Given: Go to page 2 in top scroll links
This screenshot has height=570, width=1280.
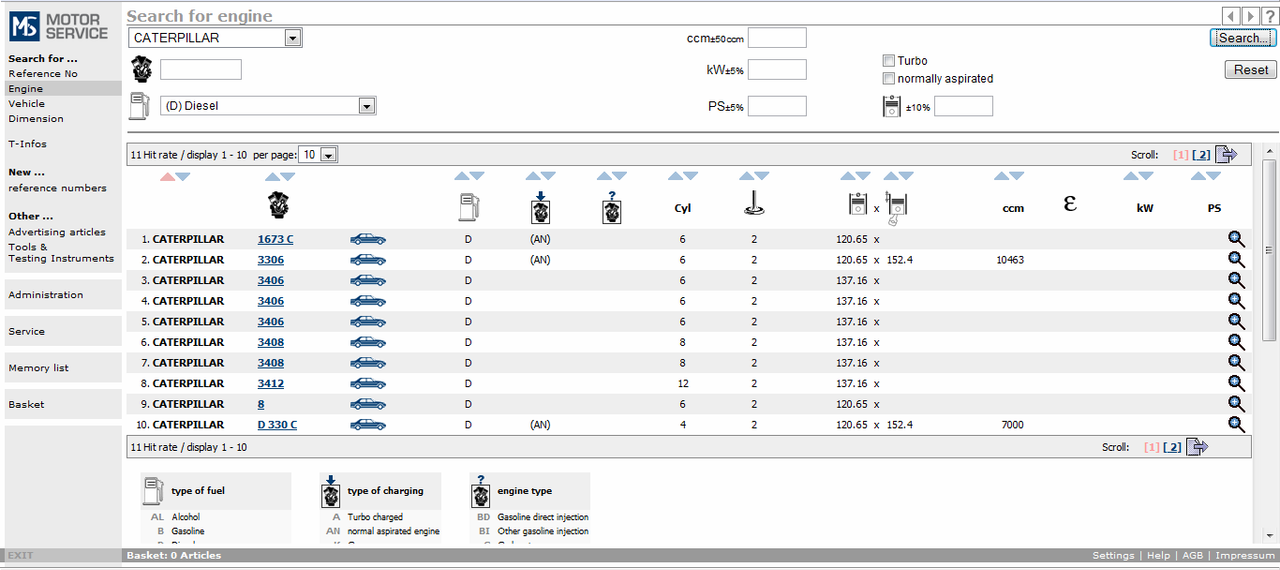Looking at the screenshot, I should click(1202, 155).
